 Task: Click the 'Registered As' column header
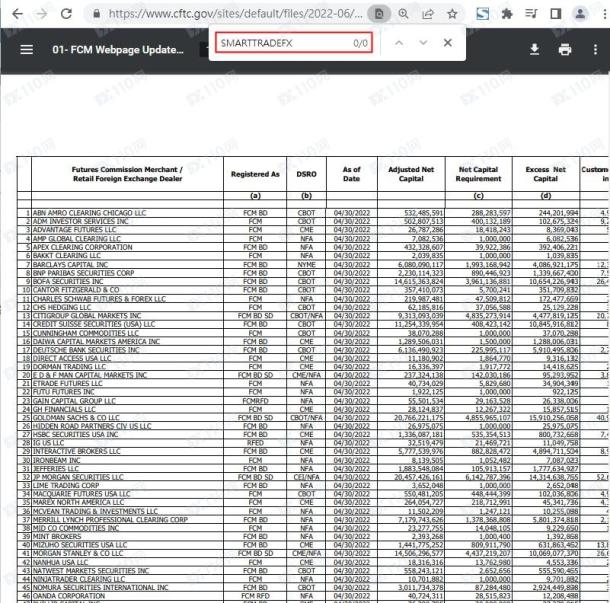click(x=255, y=174)
